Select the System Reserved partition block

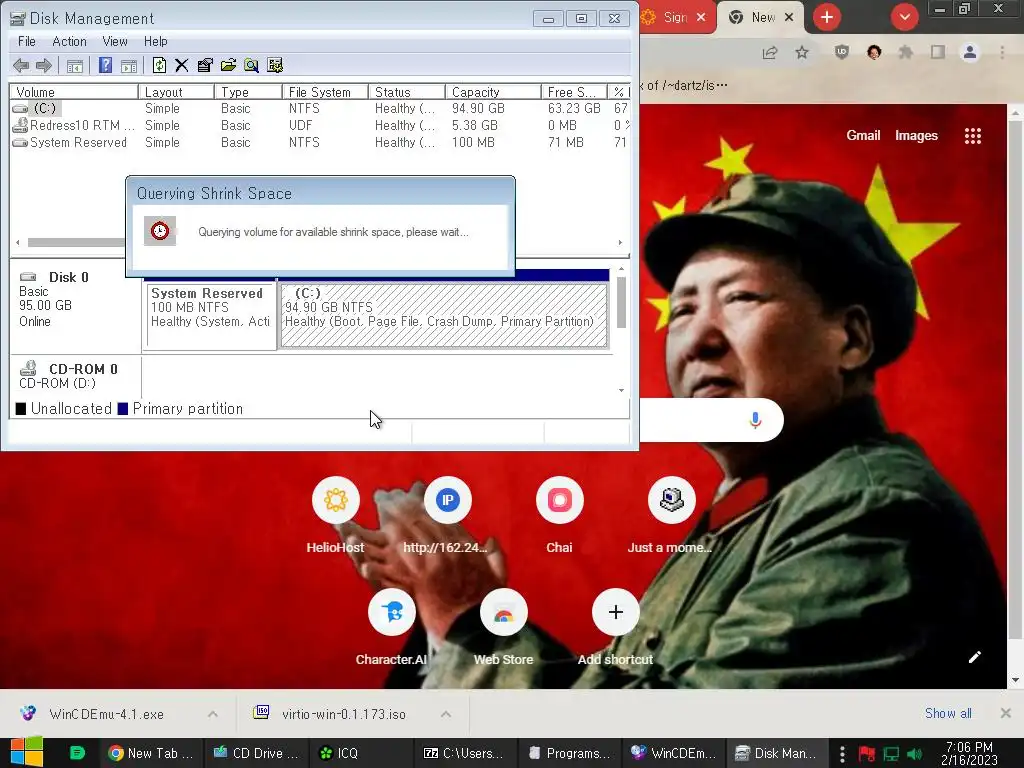pyautogui.click(x=211, y=315)
